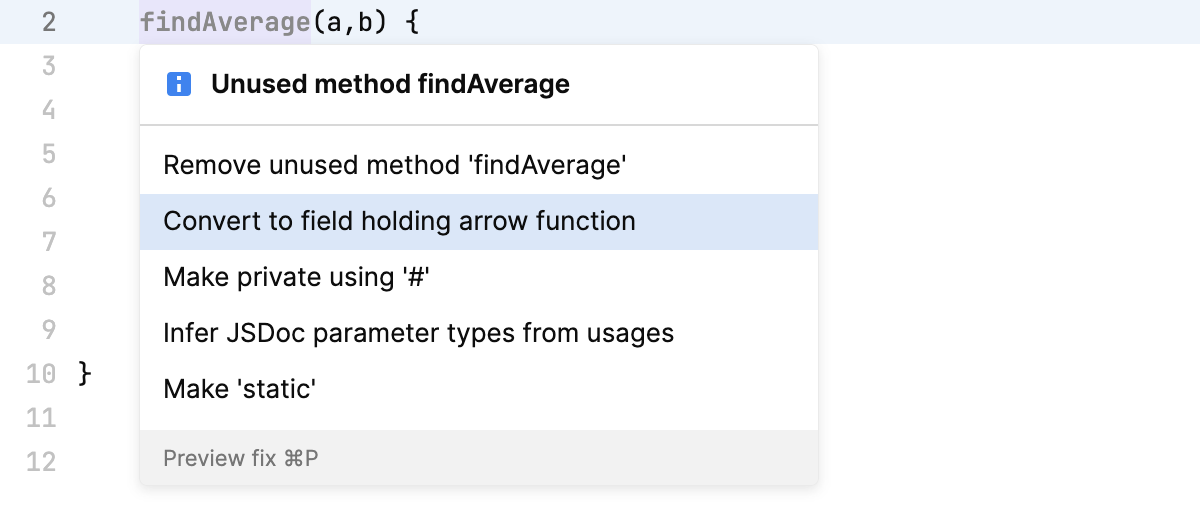Screen dimensions: 1200x520
Task: Click the Unused method findAverage heading
Action: click(x=390, y=85)
